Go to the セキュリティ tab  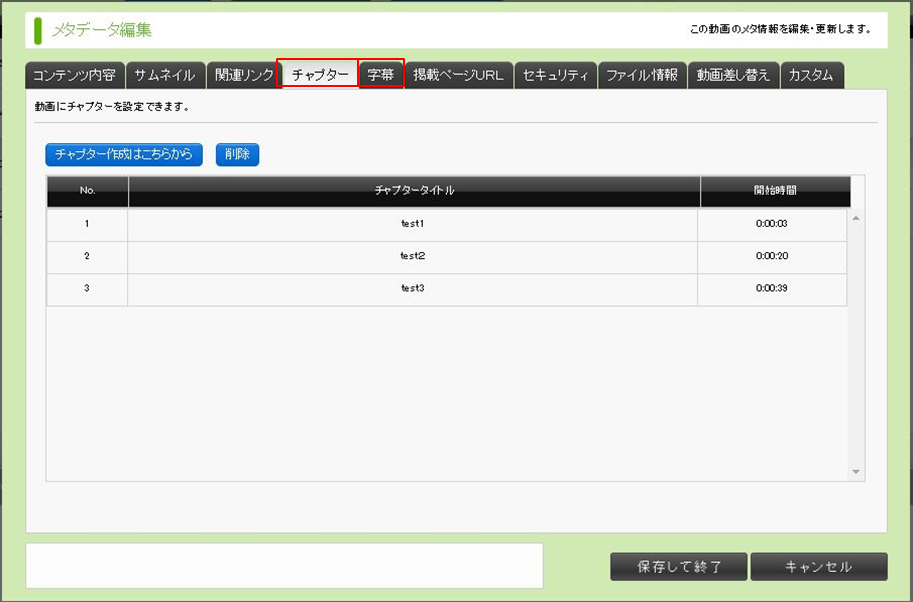coord(555,75)
